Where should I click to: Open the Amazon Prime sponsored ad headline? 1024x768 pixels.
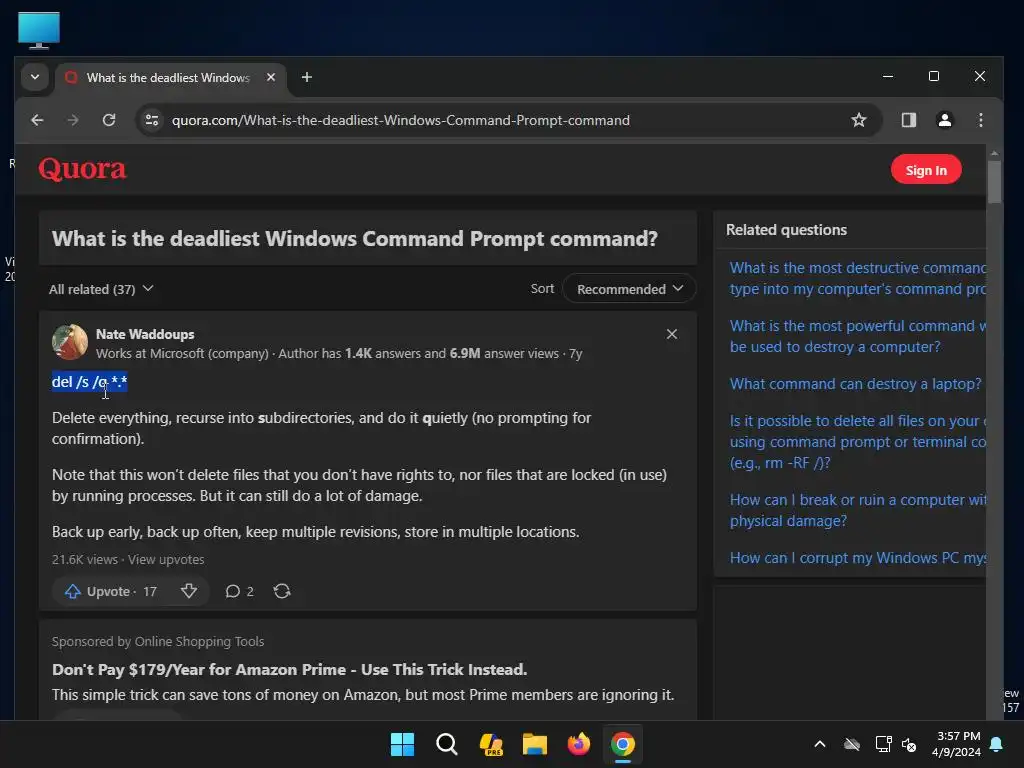tap(289, 669)
